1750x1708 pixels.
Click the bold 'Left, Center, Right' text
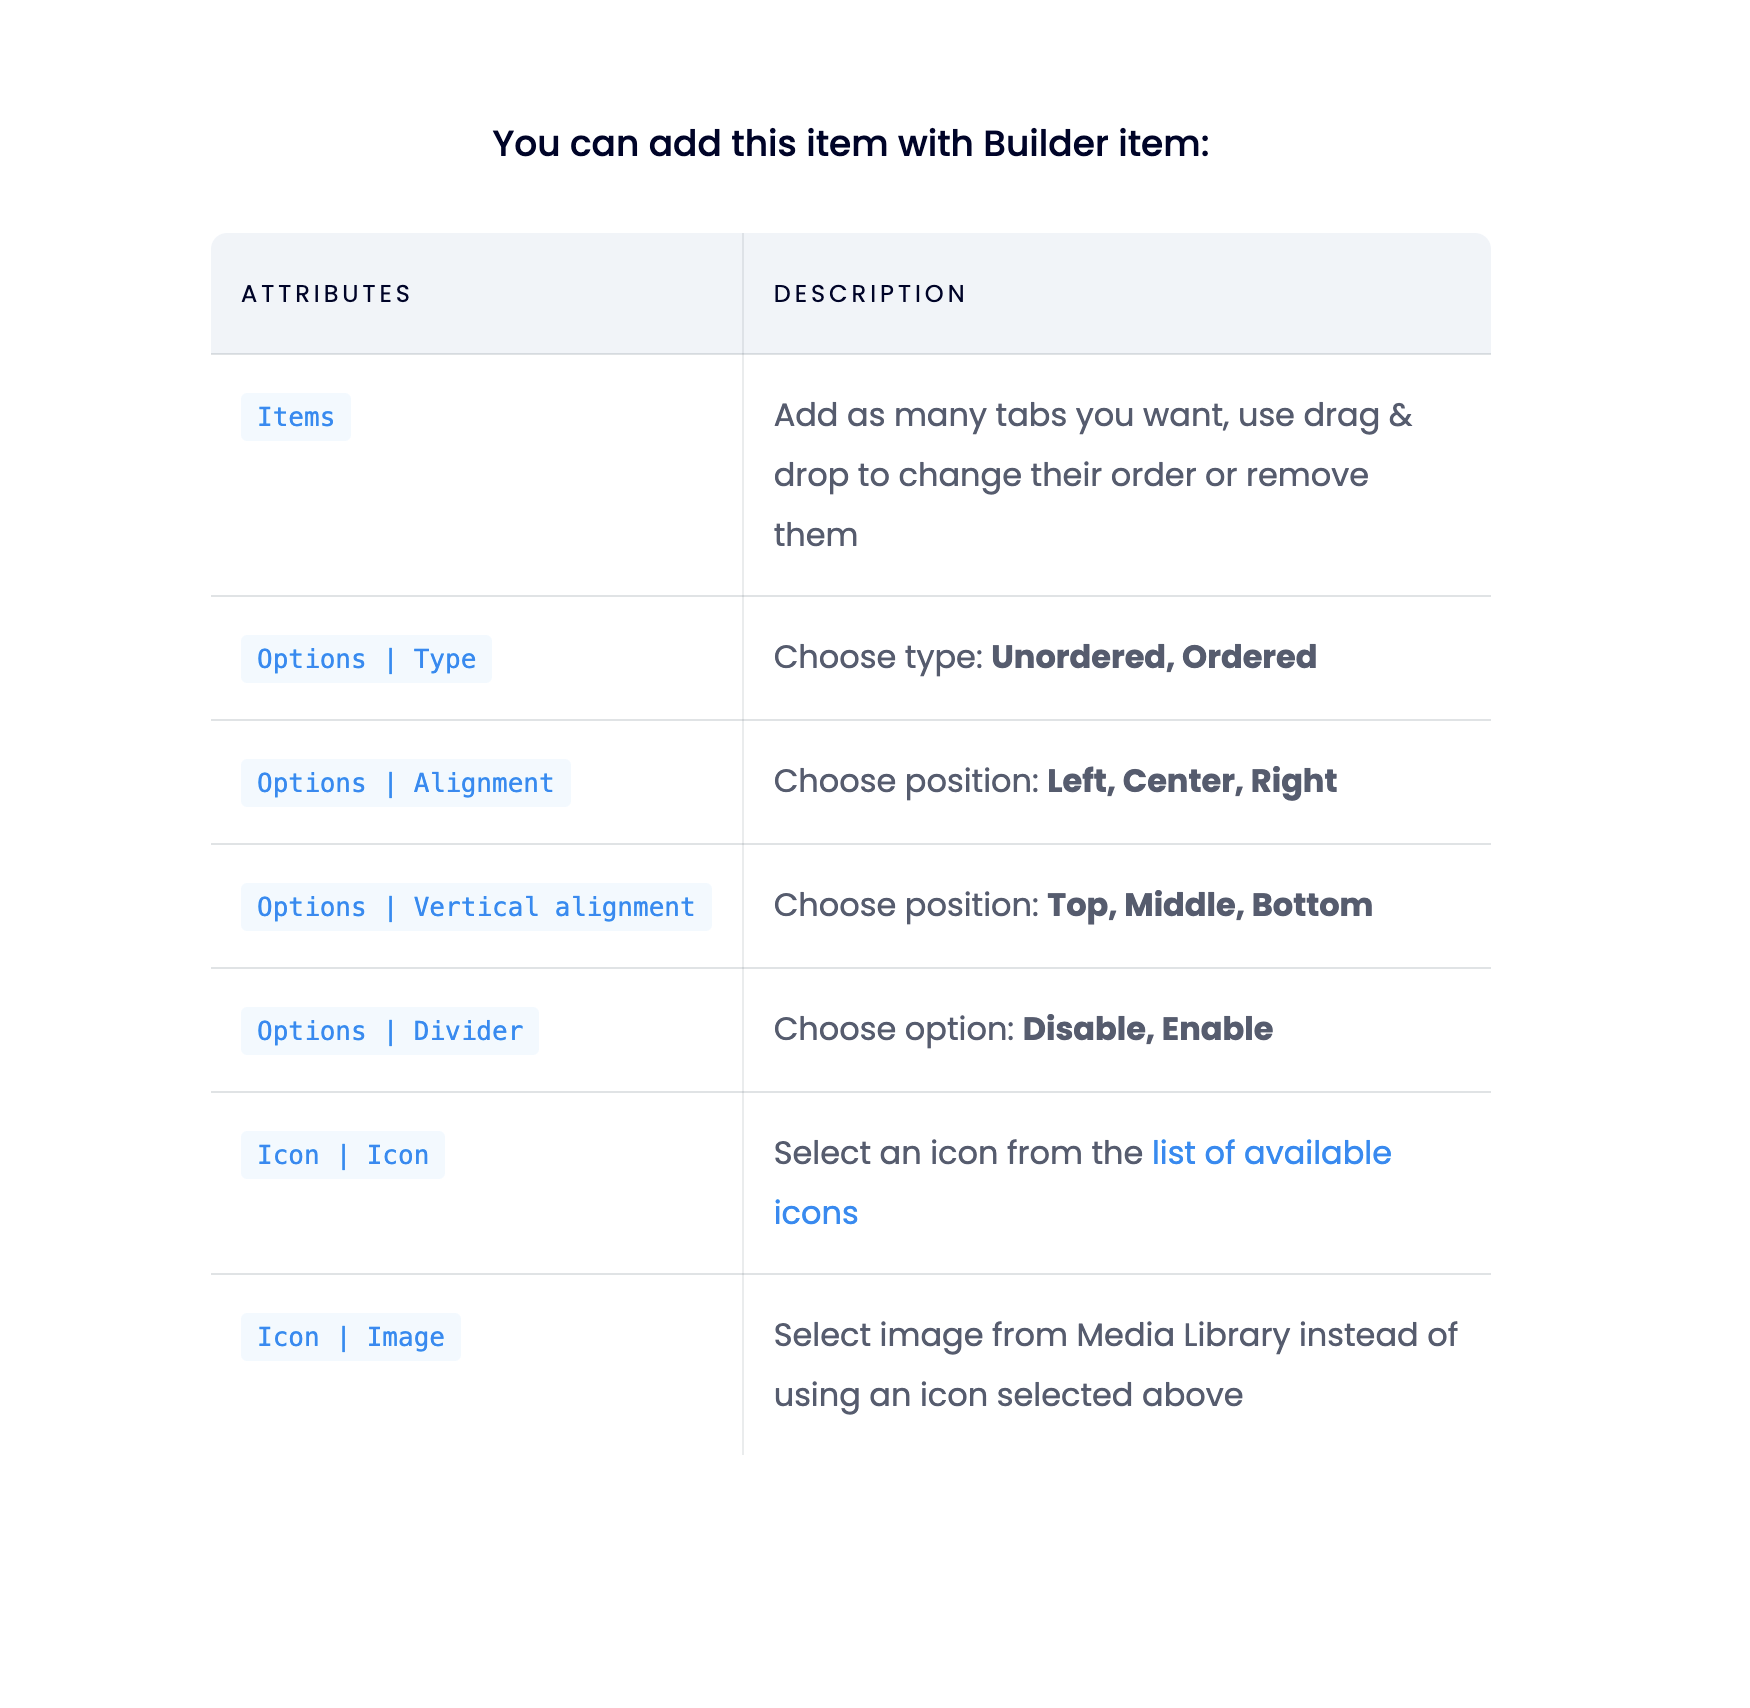[x=1191, y=781]
